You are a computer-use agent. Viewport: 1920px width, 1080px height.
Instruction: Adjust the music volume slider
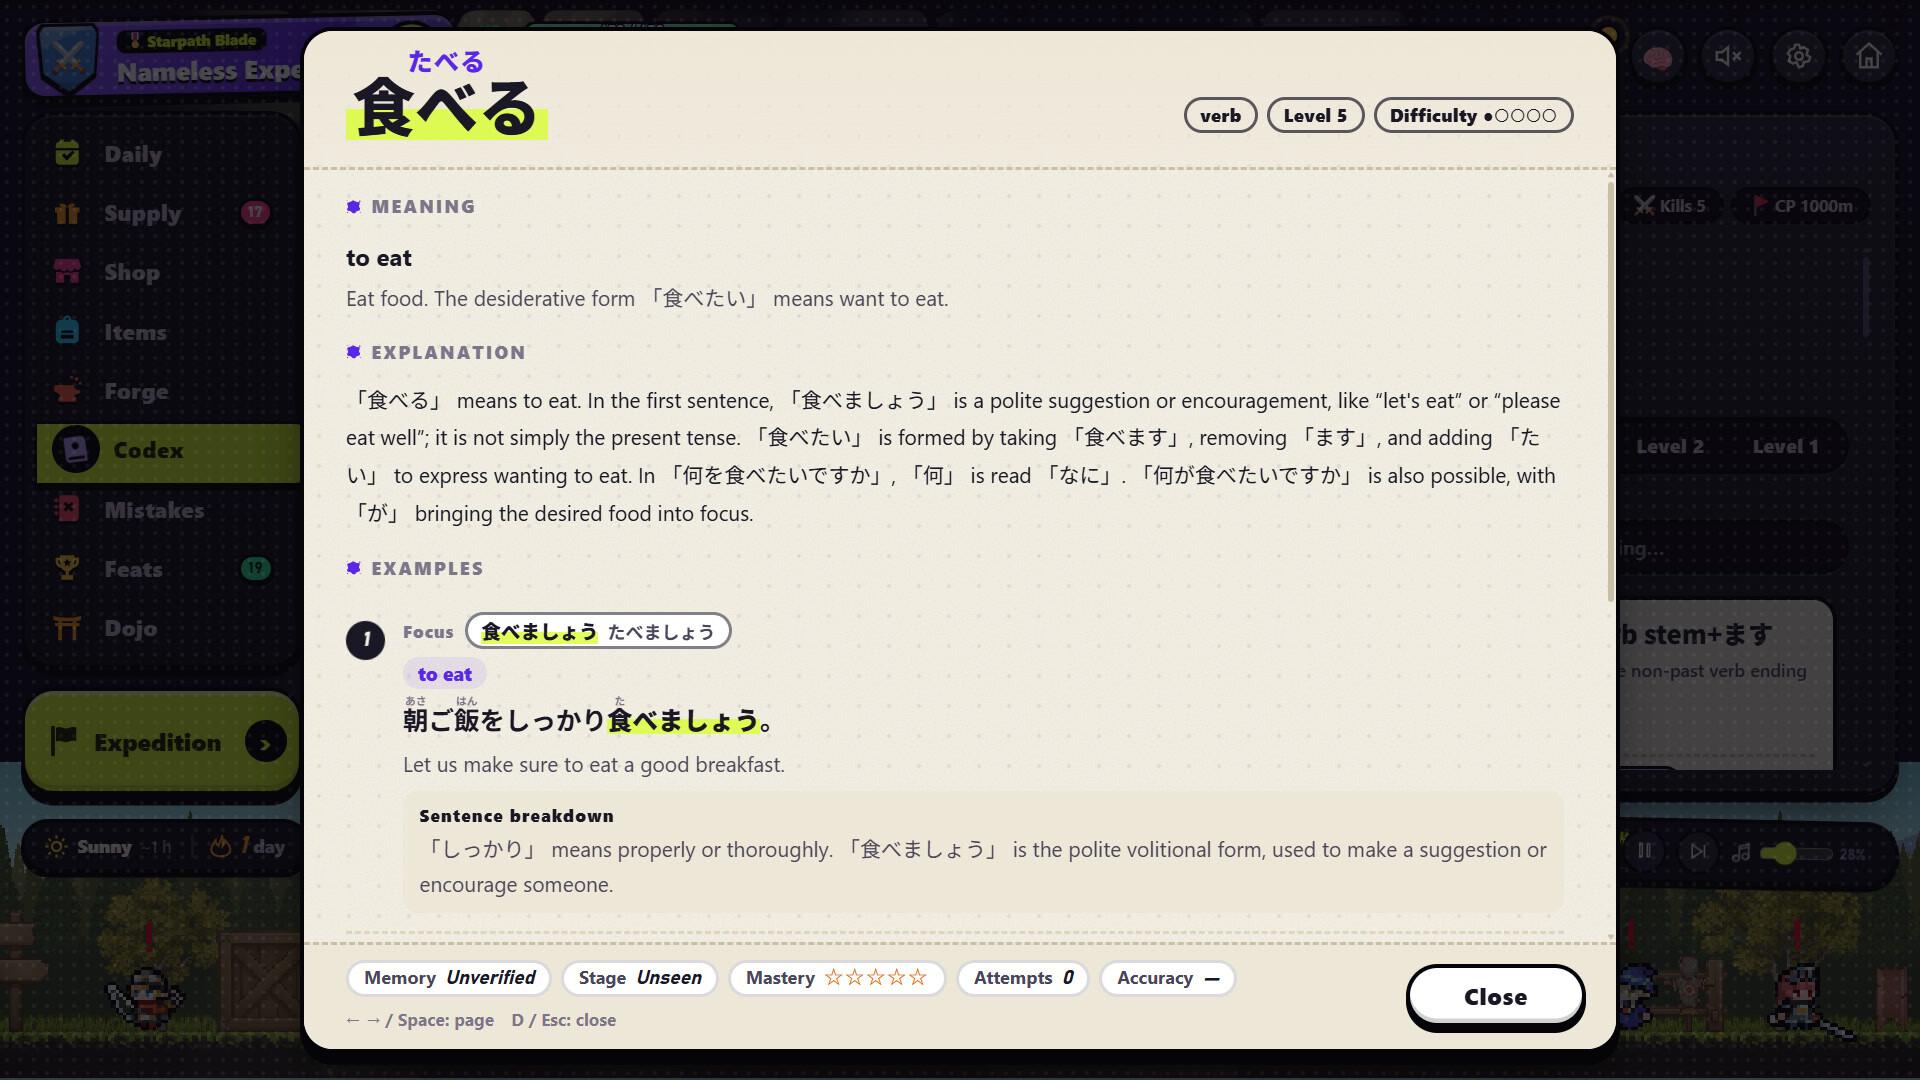point(1796,853)
